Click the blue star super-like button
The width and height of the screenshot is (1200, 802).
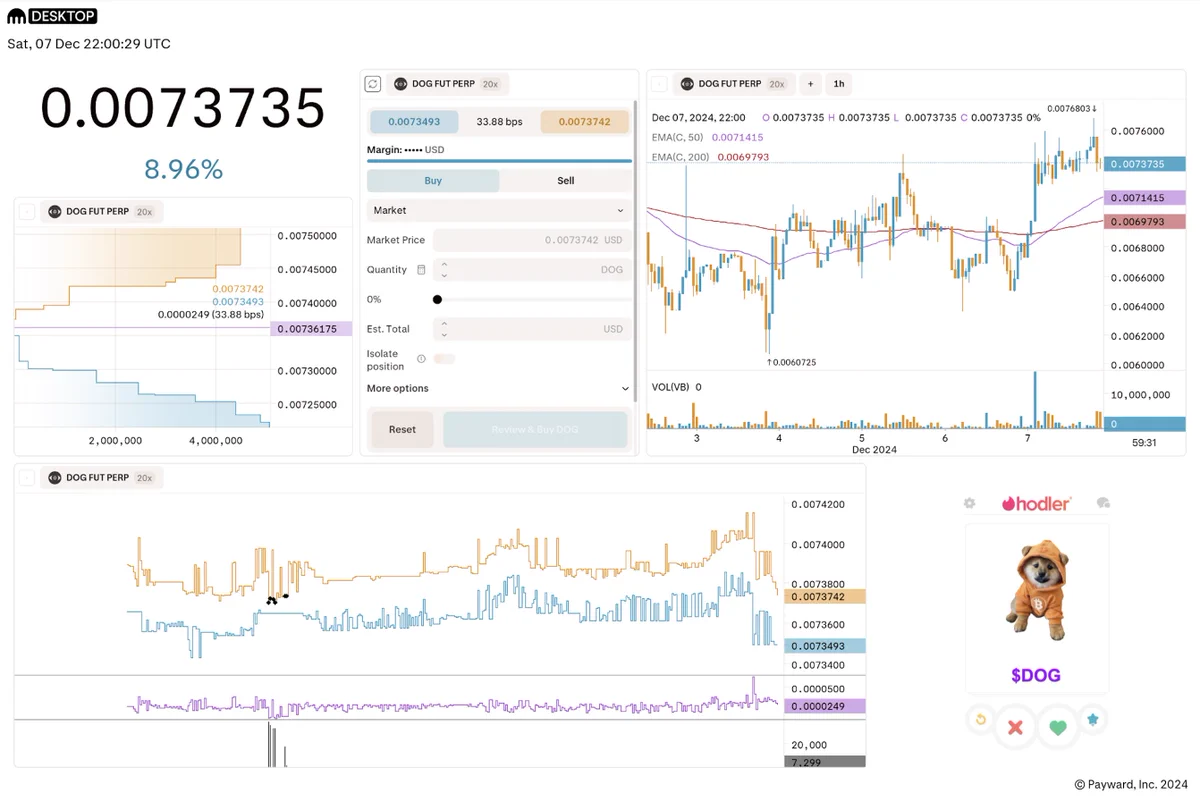pyautogui.click(x=1093, y=719)
